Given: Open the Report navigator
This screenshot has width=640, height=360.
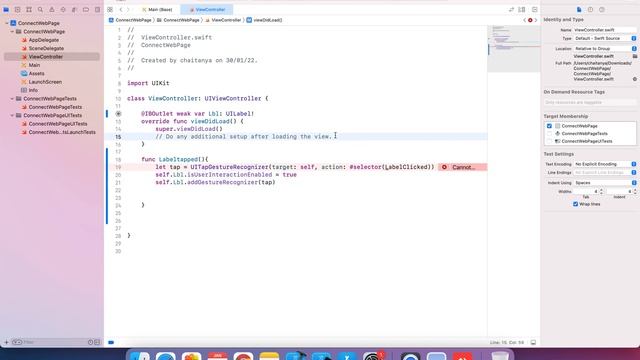Looking at the screenshot, I should tap(97, 9).
